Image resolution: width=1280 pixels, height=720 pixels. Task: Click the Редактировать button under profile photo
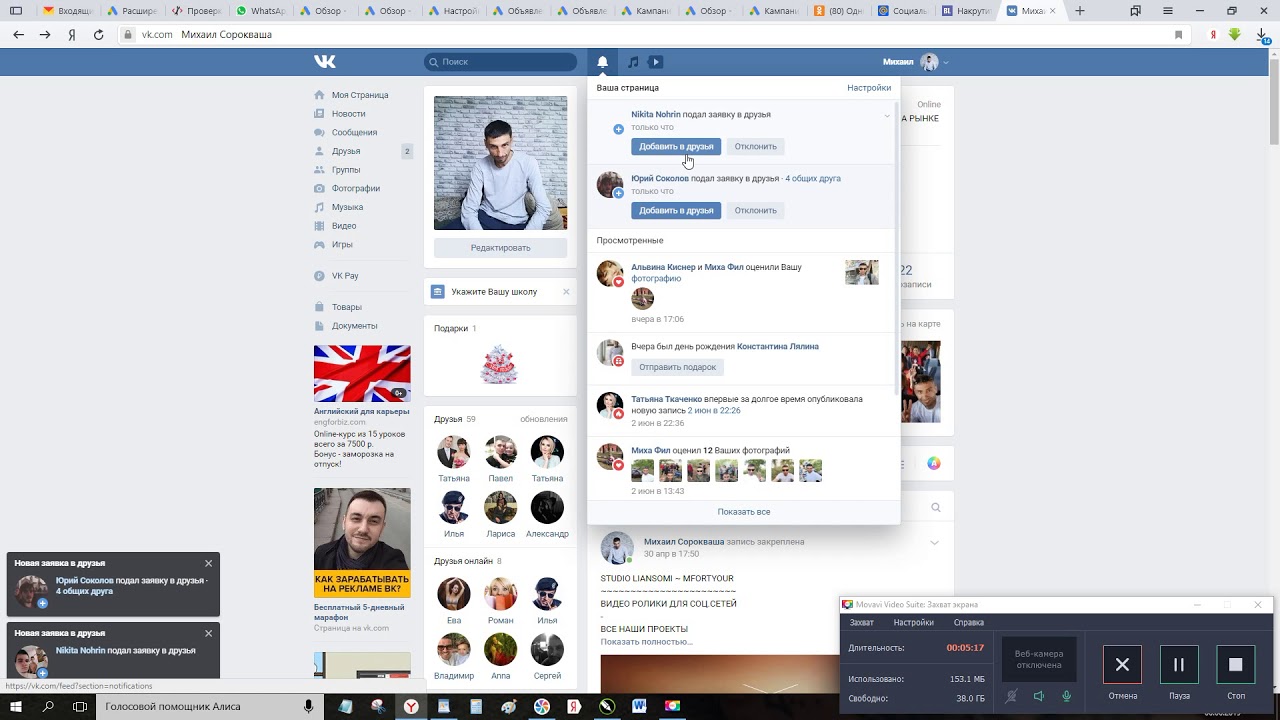coord(500,248)
